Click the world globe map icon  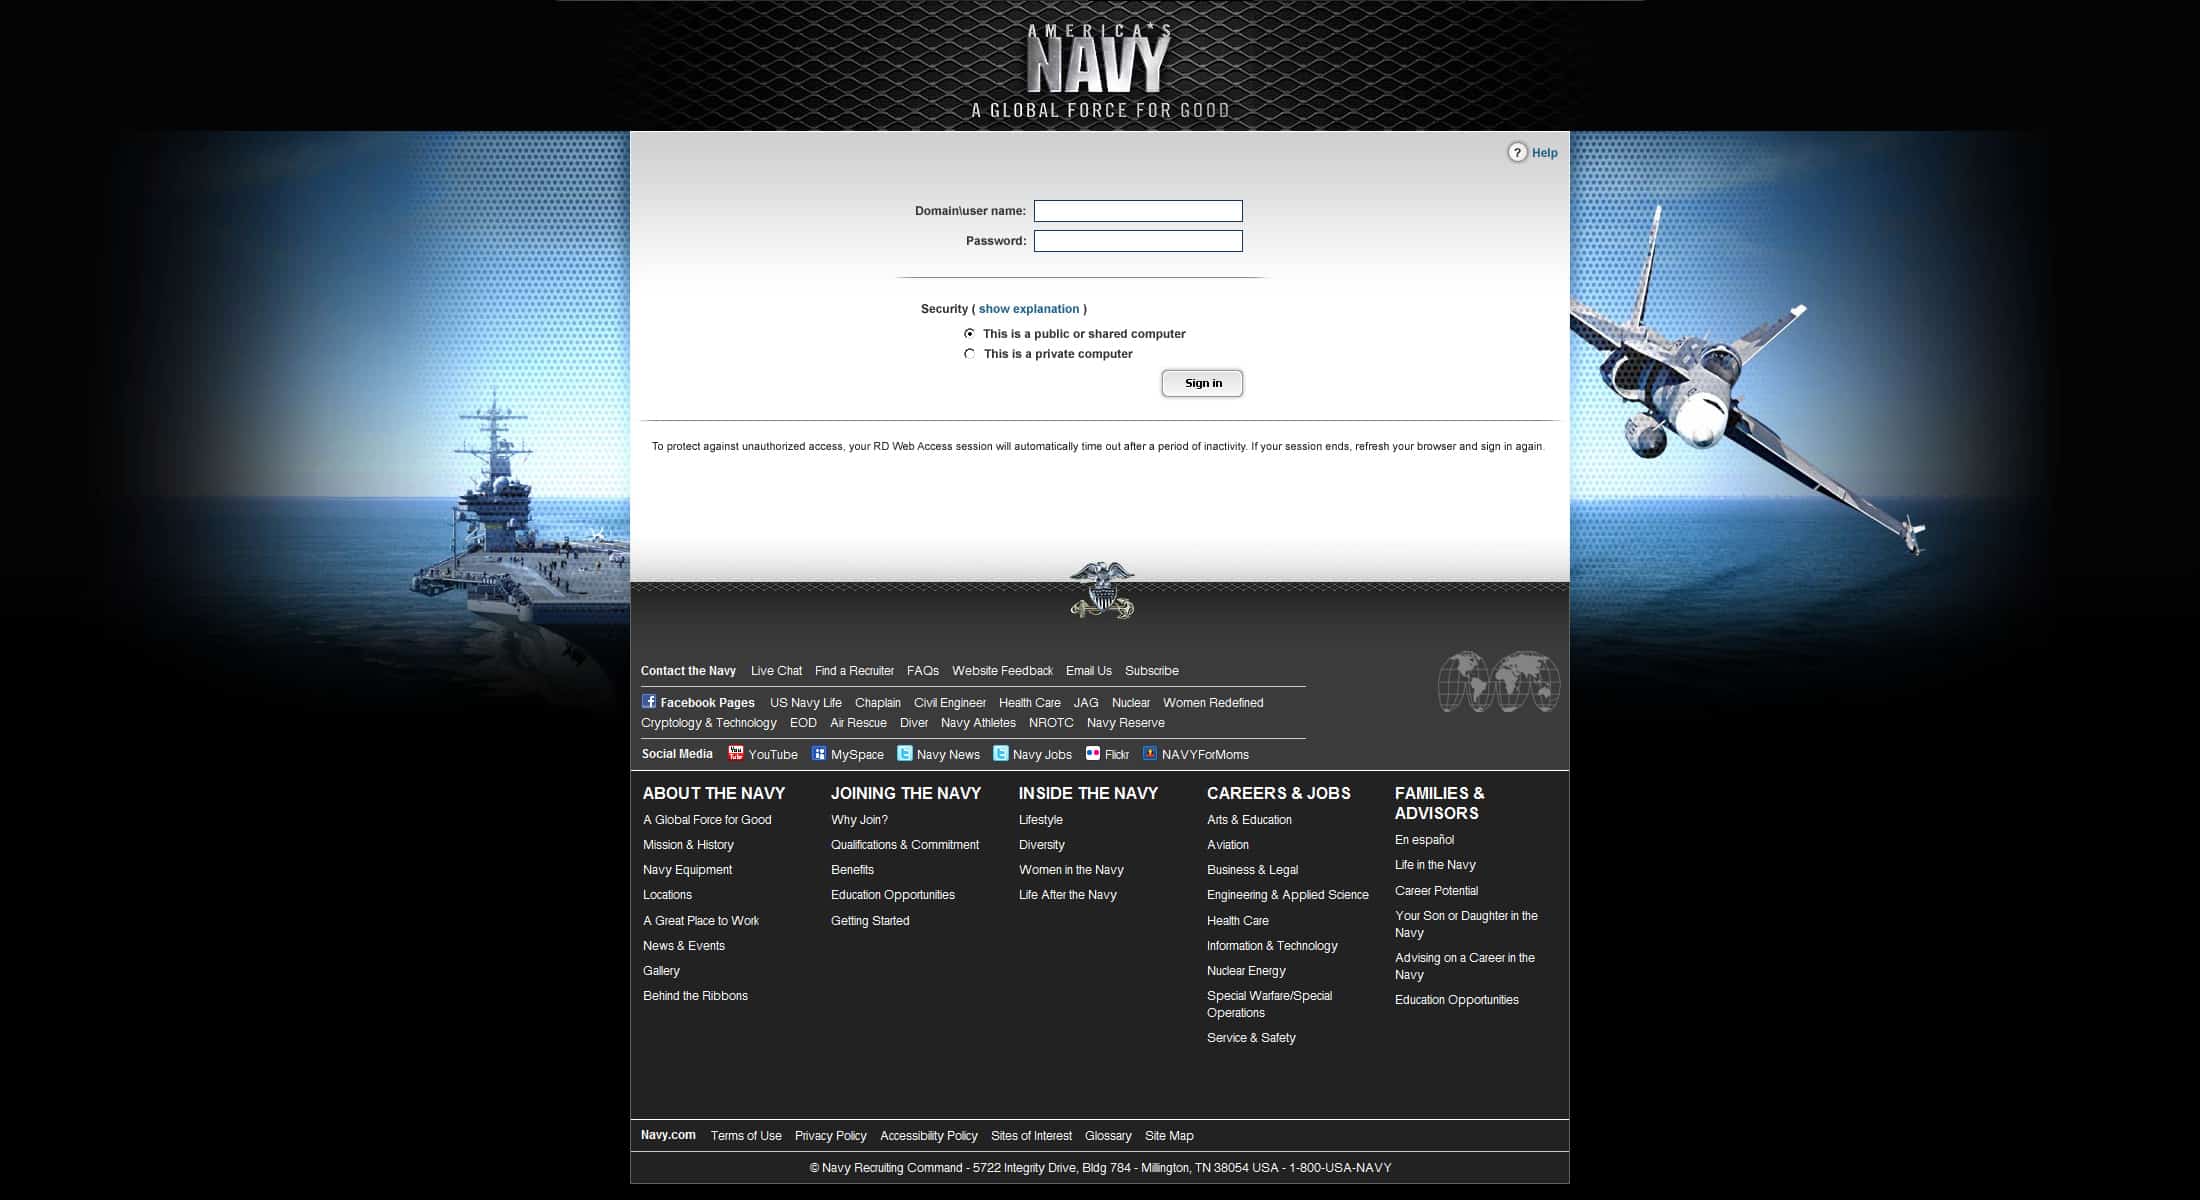pyautogui.click(x=1499, y=682)
